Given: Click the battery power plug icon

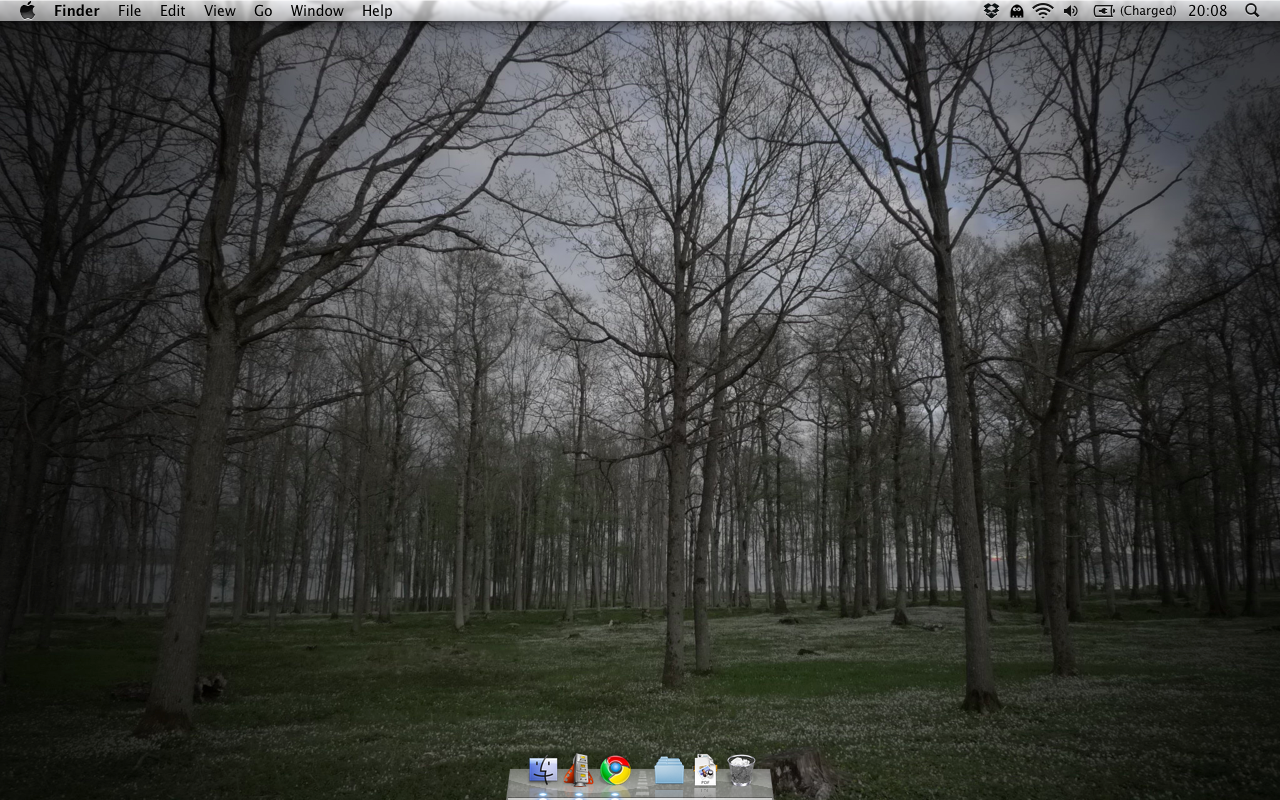Looking at the screenshot, I should click(x=1104, y=10).
